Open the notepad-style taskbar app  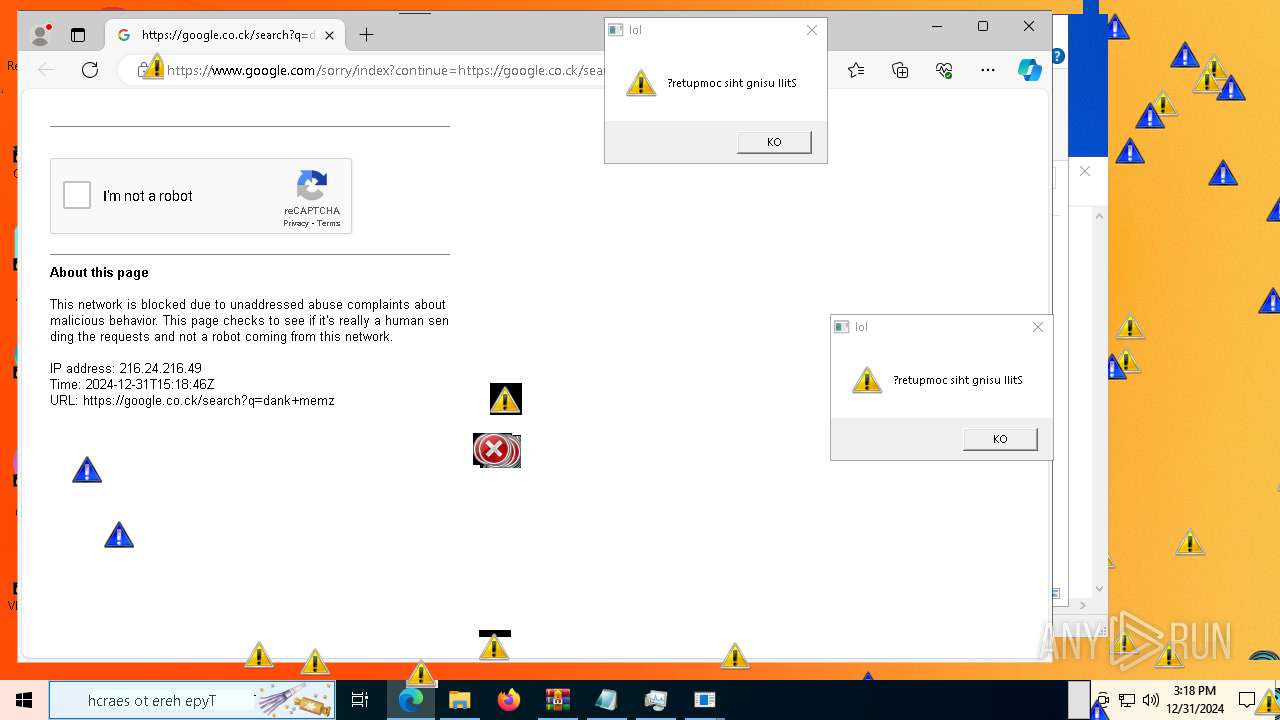tap(607, 700)
